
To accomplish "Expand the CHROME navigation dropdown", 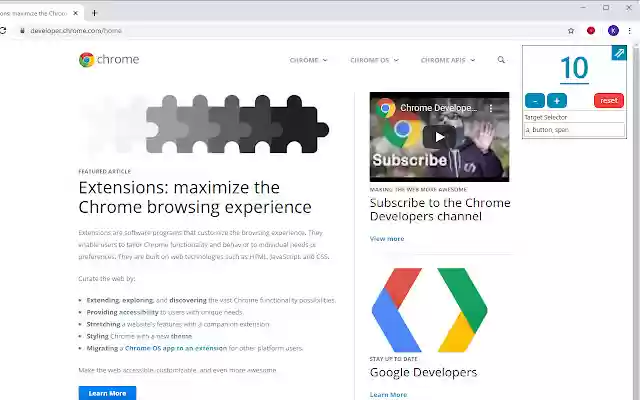I will tap(308, 60).
